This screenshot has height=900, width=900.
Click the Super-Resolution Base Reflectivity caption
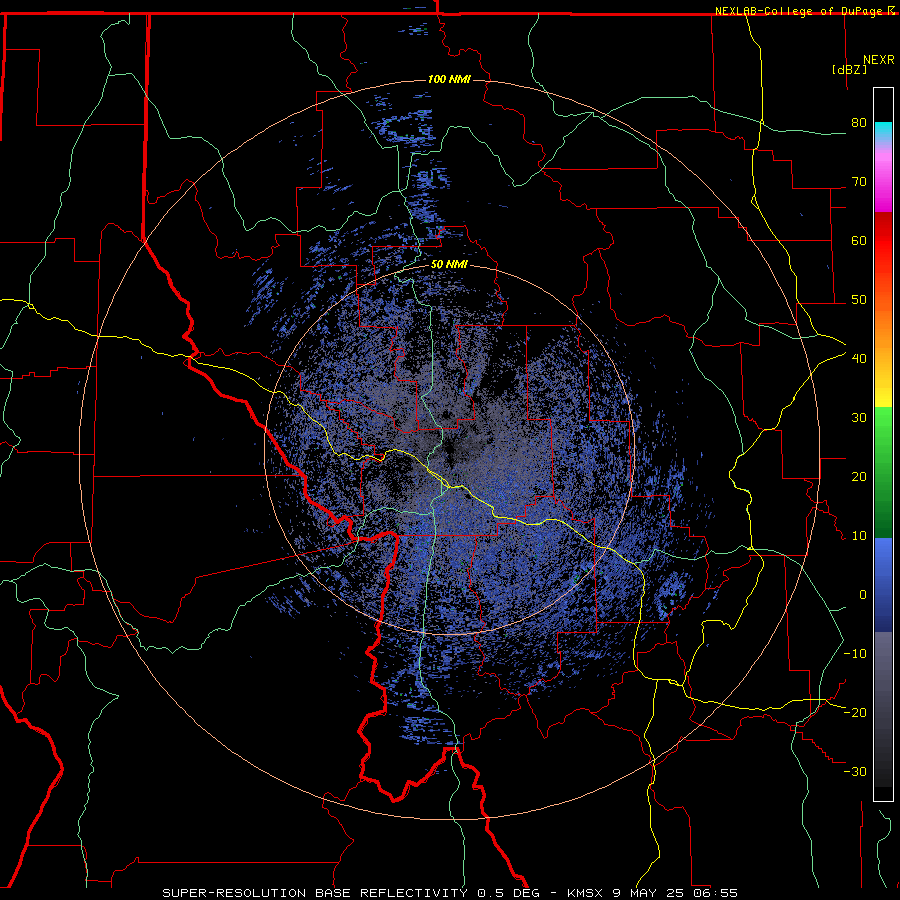tap(315, 893)
